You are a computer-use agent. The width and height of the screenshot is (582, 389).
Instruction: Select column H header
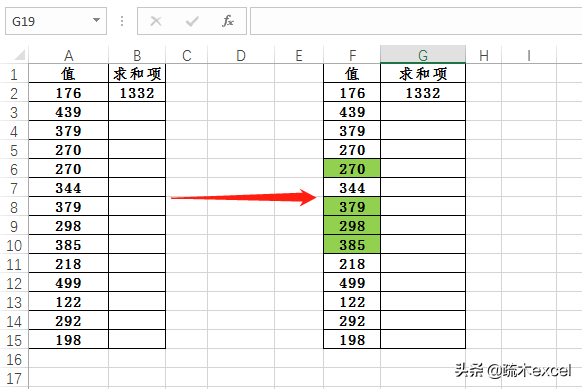(484, 55)
